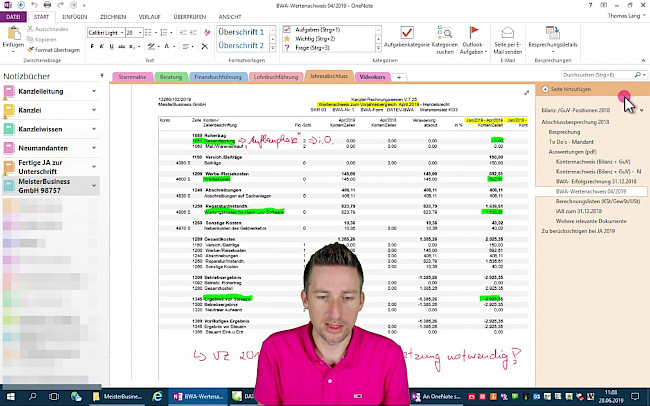Image resolution: width=650 pixels, height=406 pixels.
Task: Click Format übertragen painter icon
Action: (40, 48)
